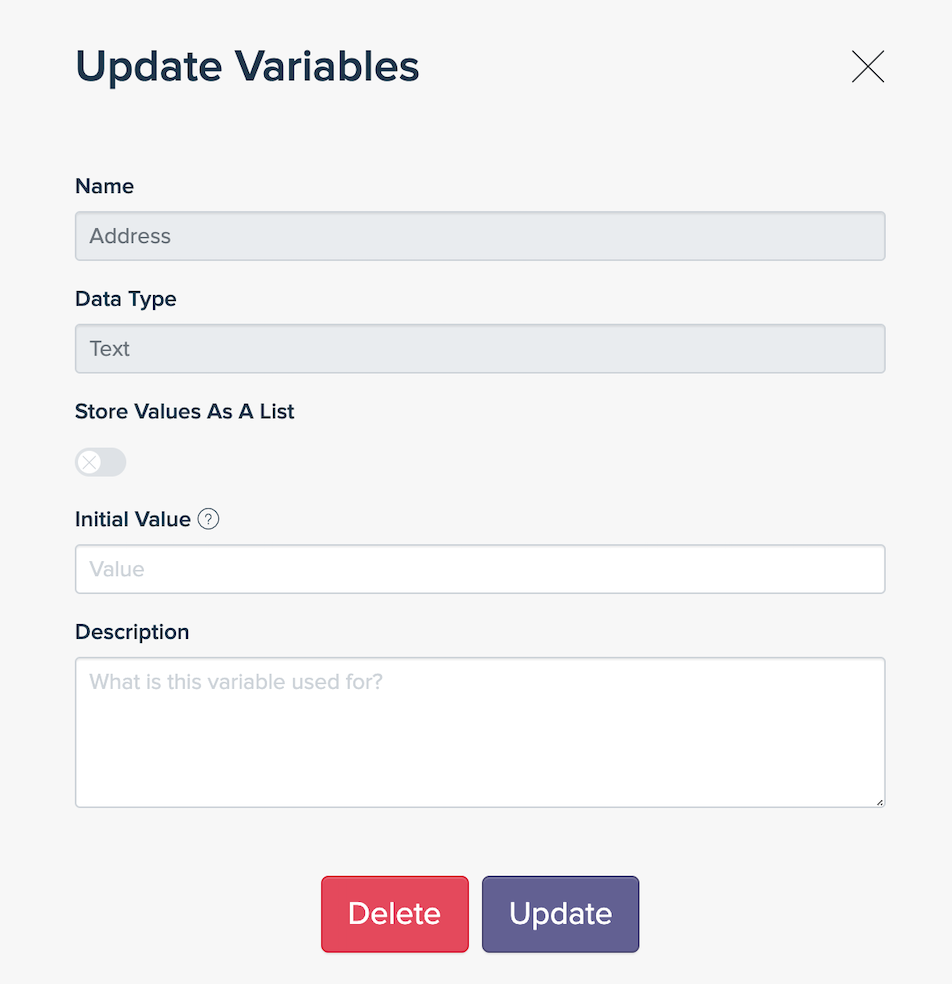Click the Name field label

click(104, 186)
